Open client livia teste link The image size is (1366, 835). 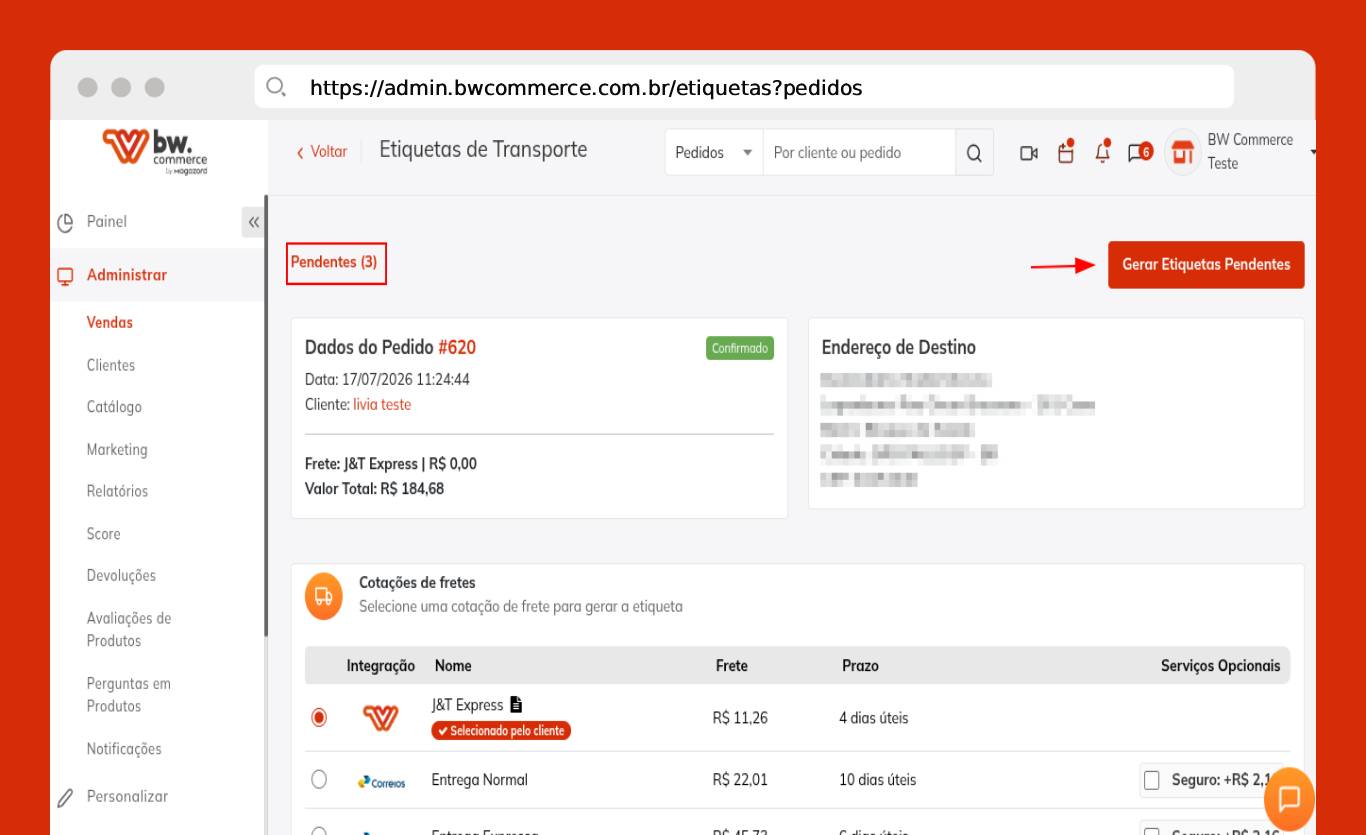382,405
